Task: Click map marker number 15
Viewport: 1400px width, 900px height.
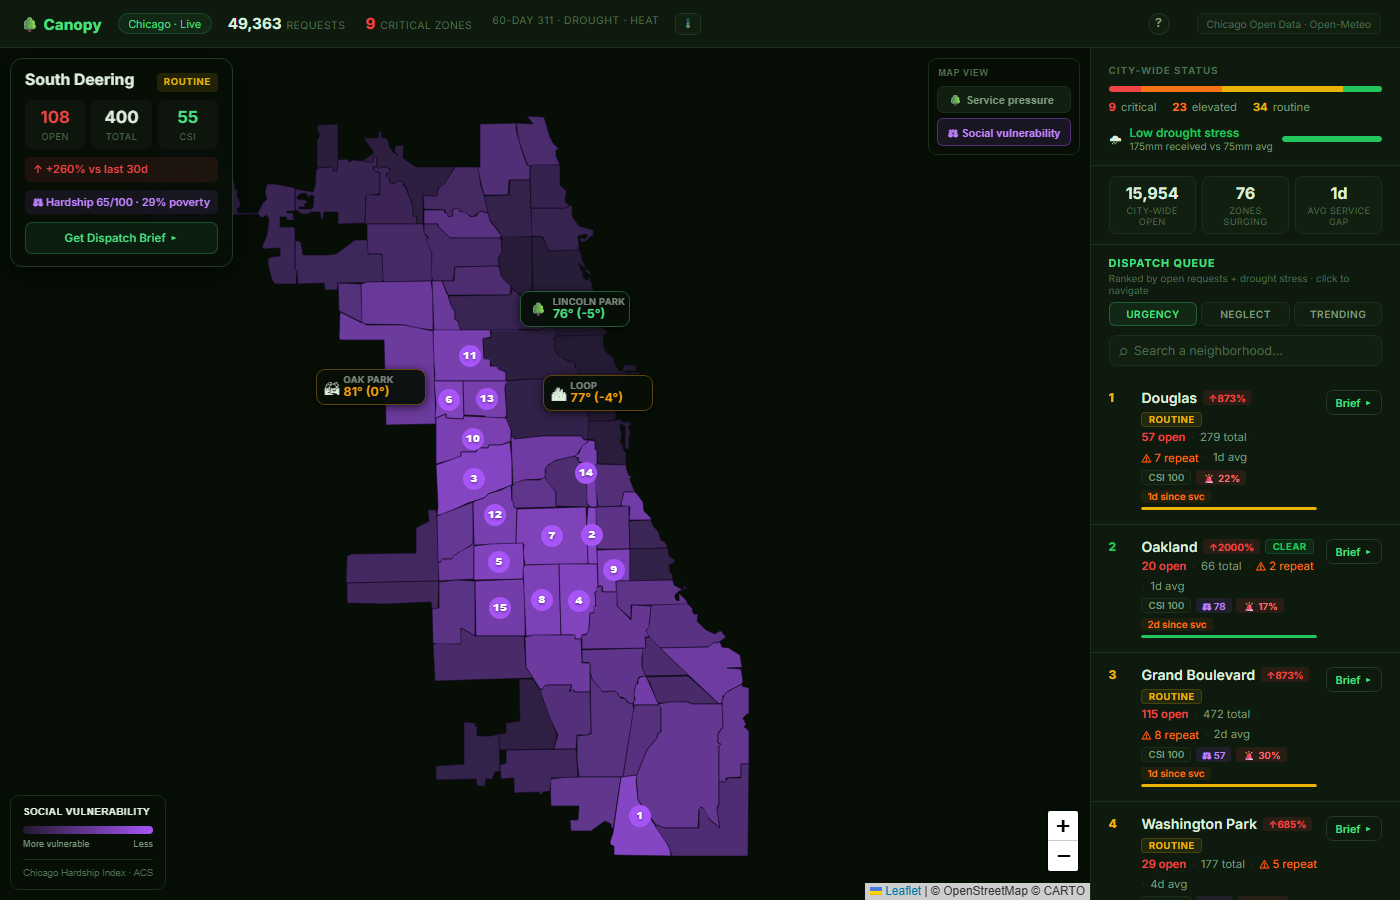Action: click(500, 607)
